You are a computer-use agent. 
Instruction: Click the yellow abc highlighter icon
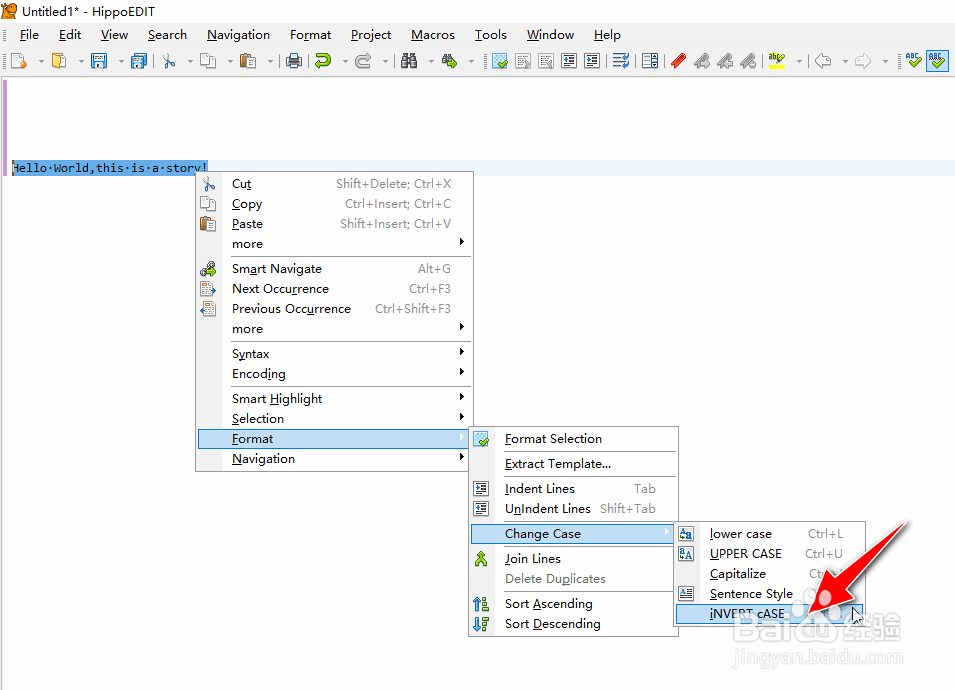777,61
